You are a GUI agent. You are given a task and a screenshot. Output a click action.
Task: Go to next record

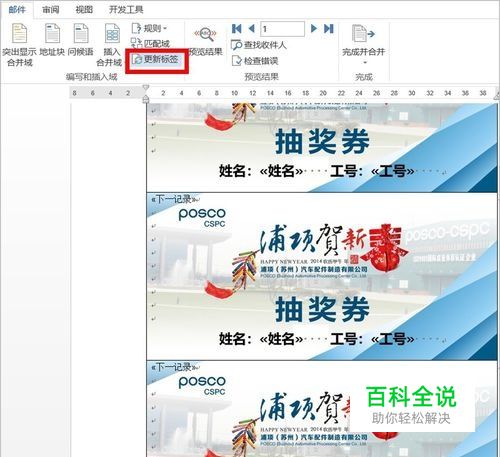click(313, 29)
